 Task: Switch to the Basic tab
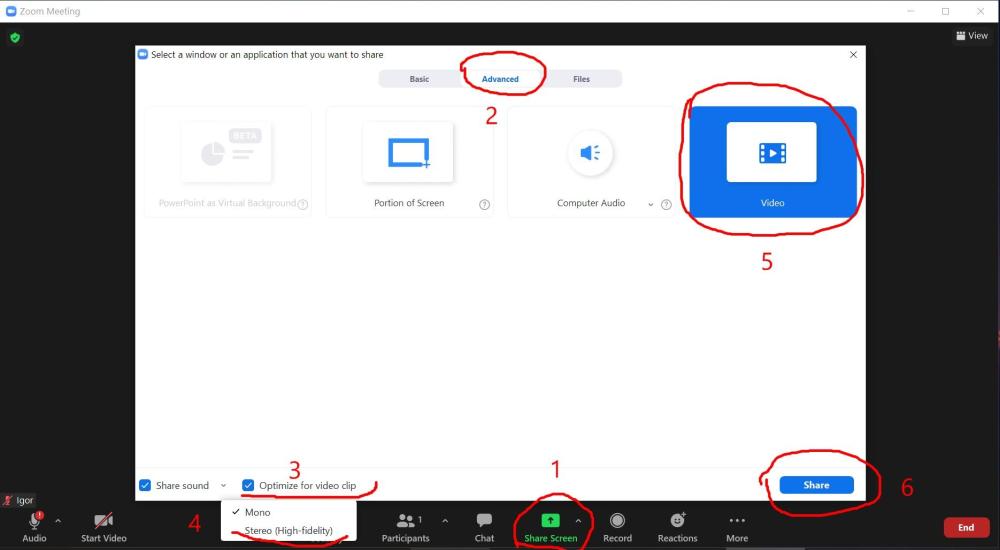click(419, 79)
